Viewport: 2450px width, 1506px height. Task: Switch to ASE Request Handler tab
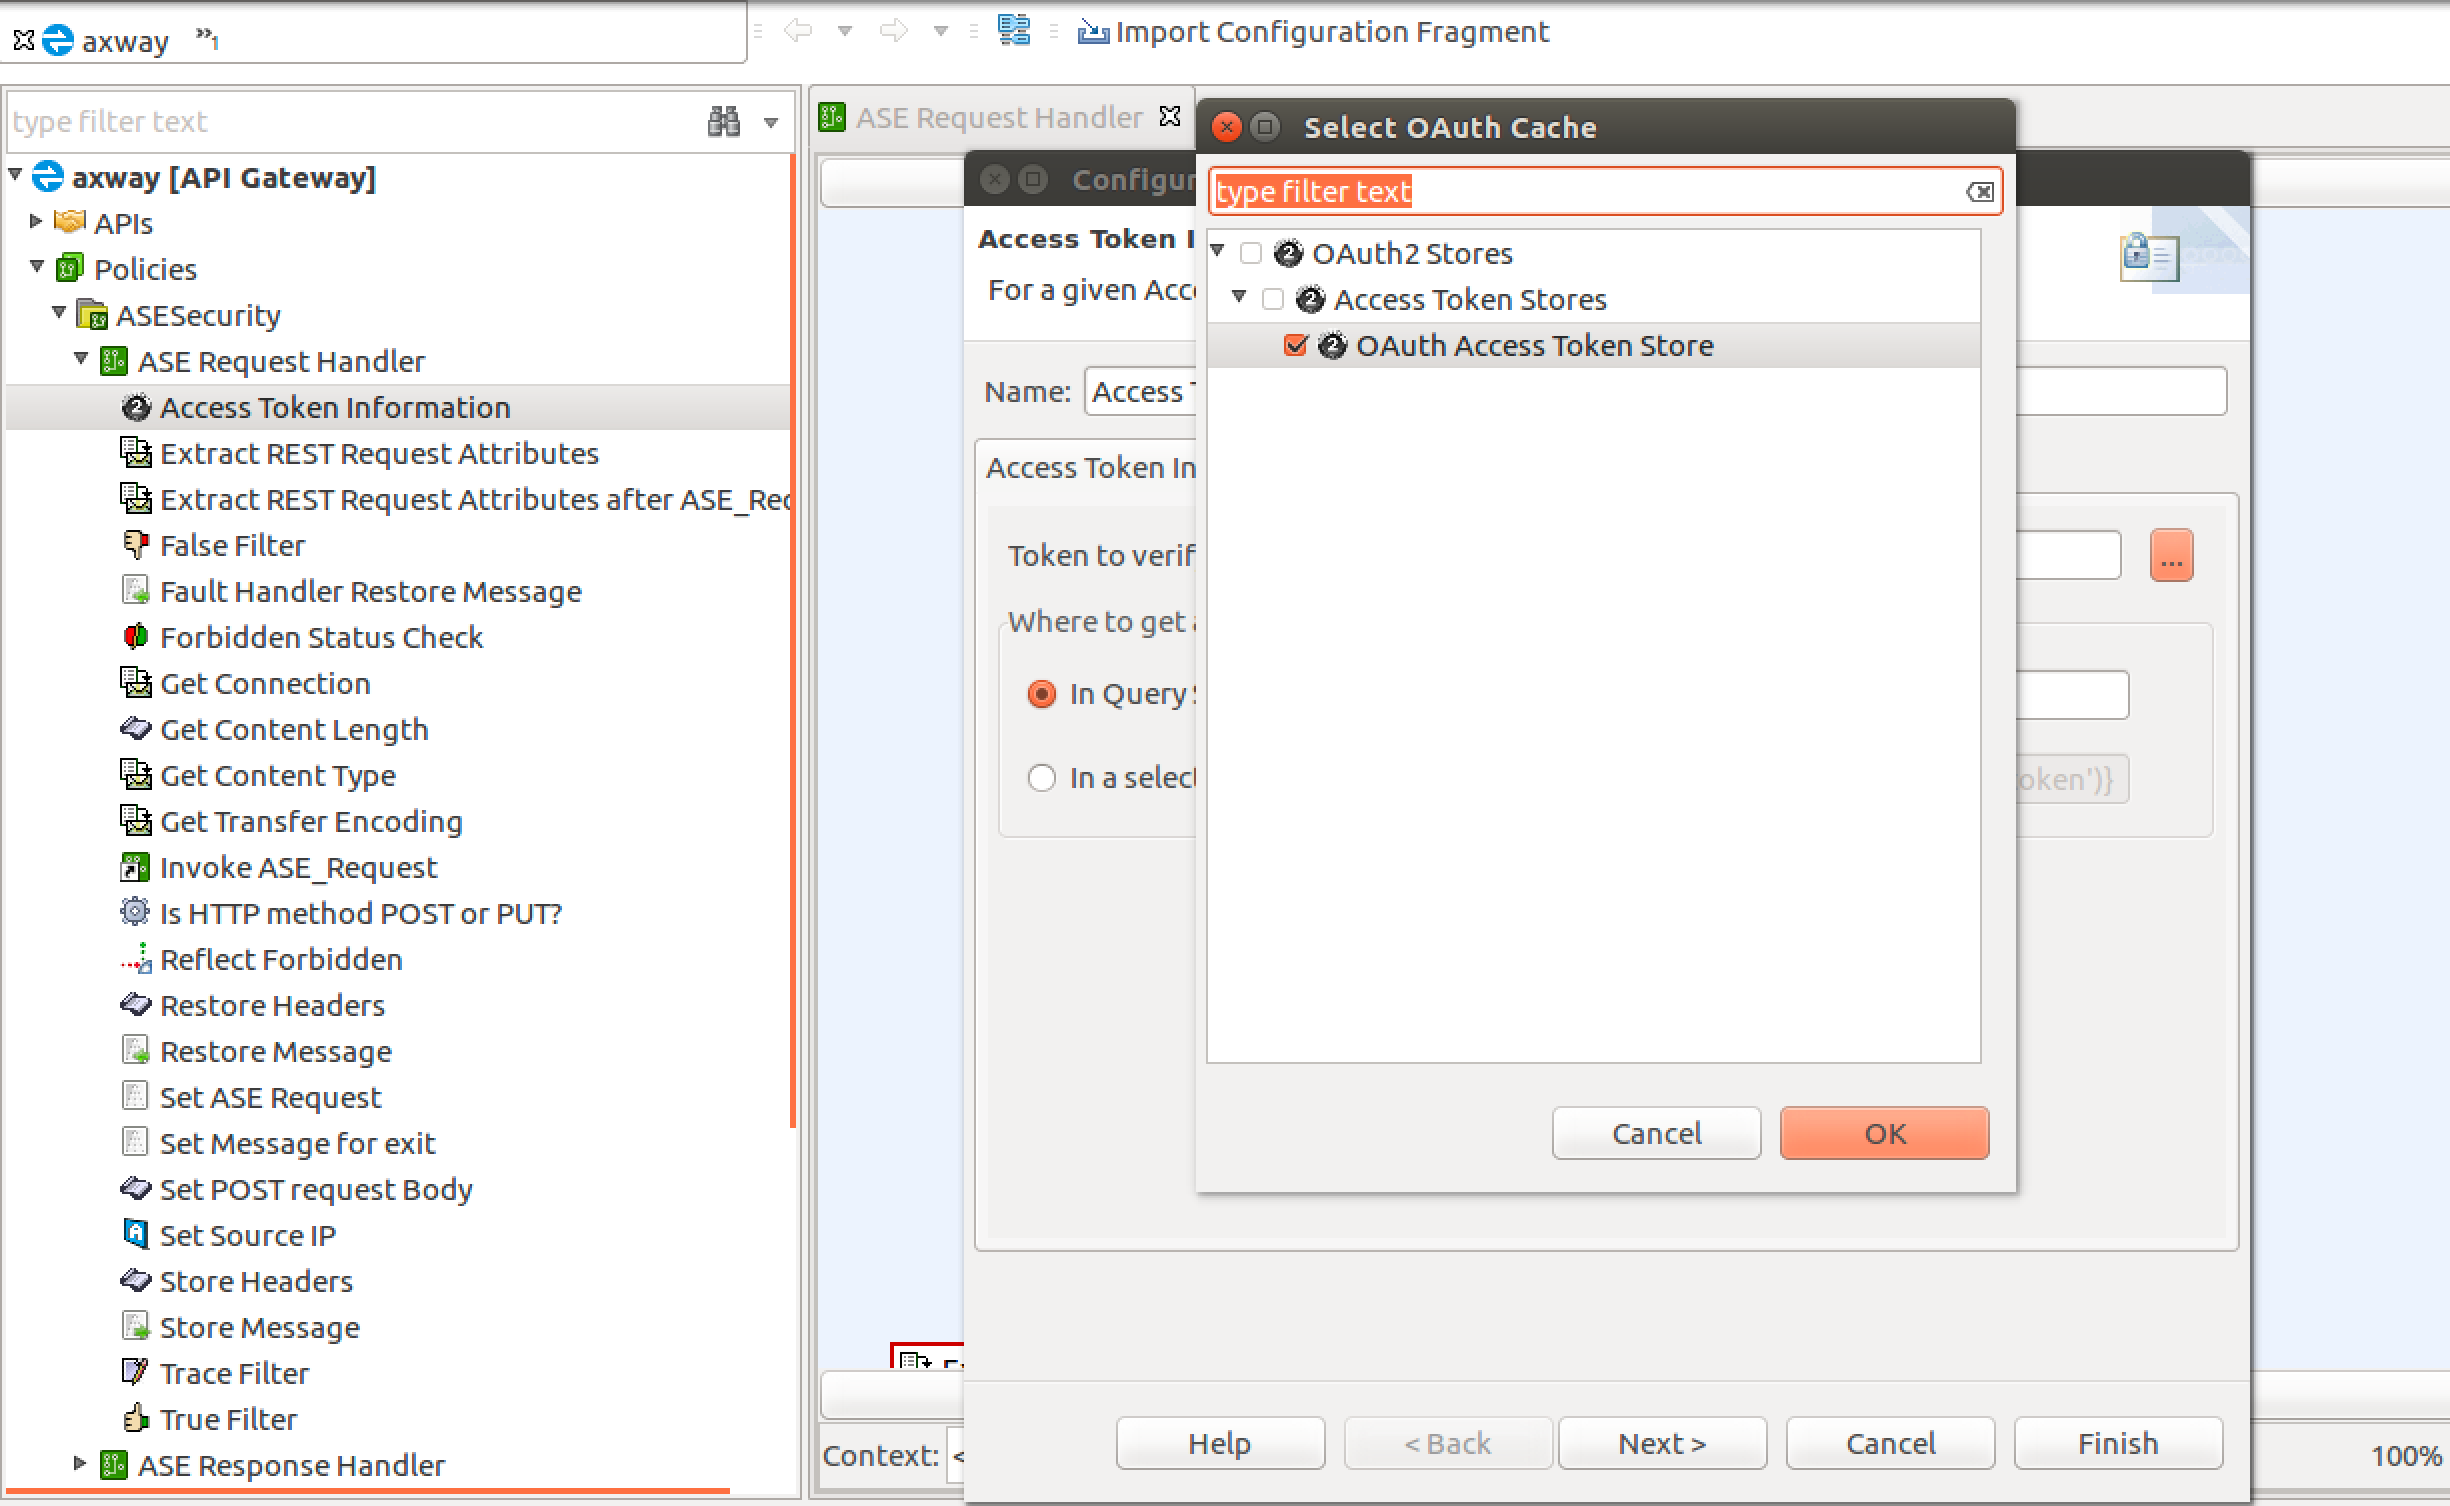coord(996,118)
